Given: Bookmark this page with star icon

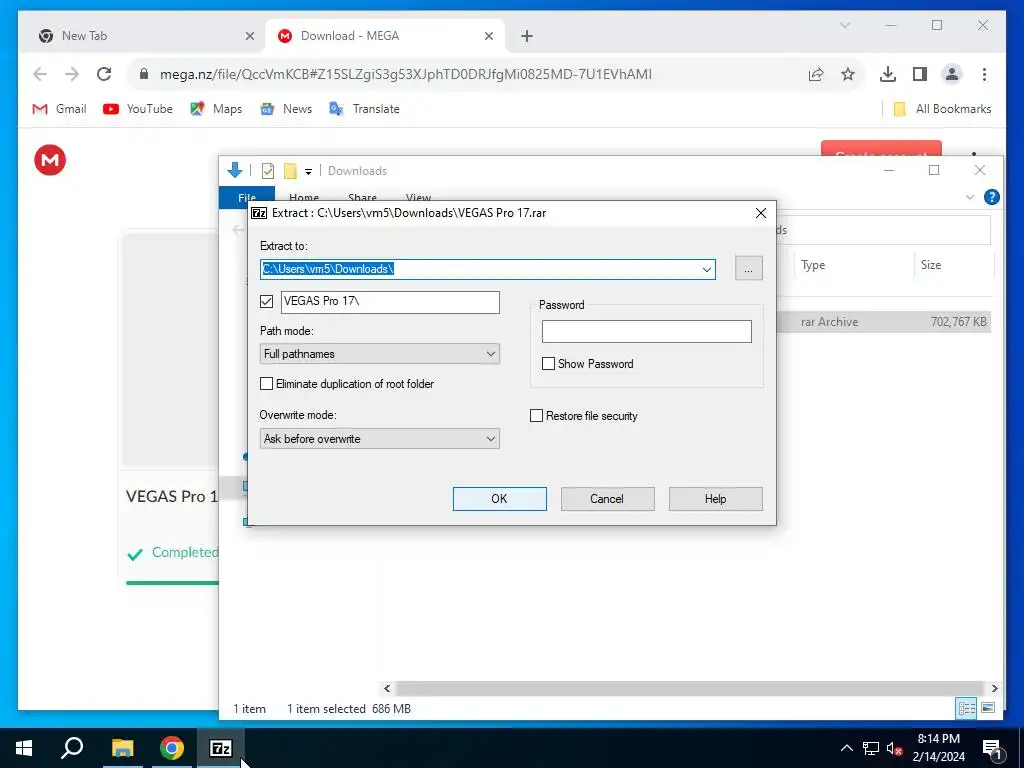Looking at the screenshot, I should pyautogui.click(x=848, y=74).
